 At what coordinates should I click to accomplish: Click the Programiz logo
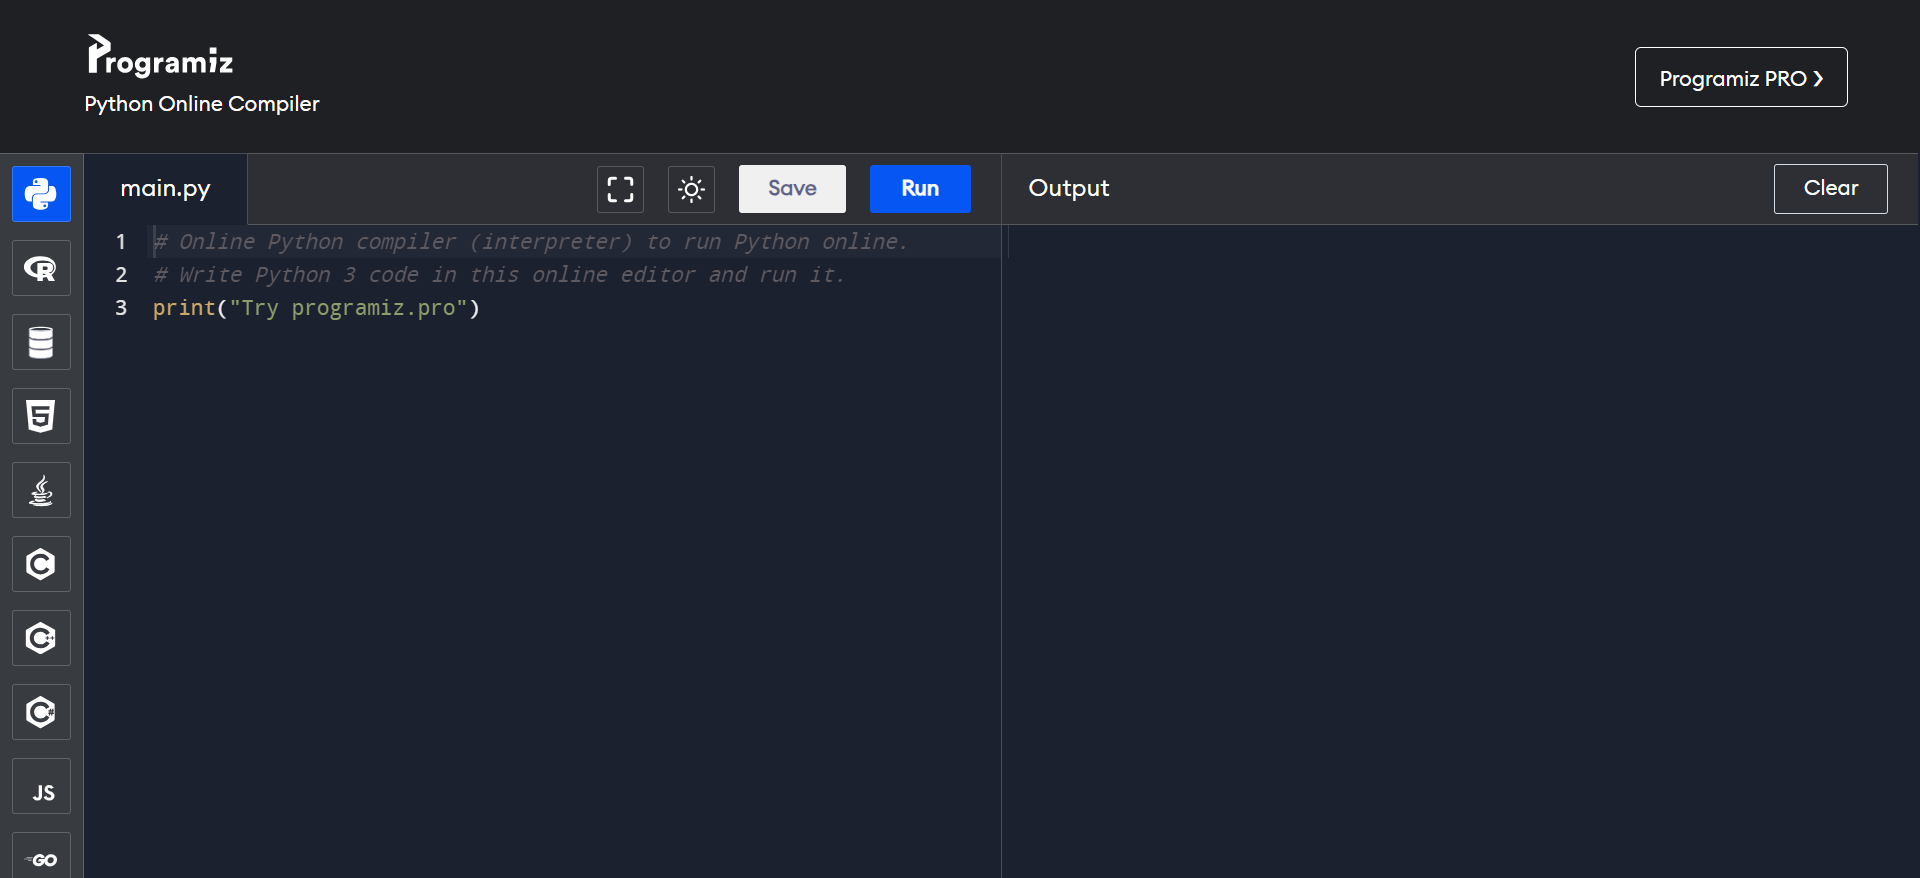[160, 56]
